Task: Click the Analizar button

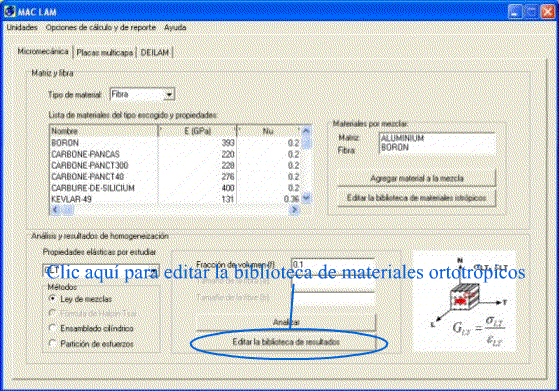Action: coord(286,322)
